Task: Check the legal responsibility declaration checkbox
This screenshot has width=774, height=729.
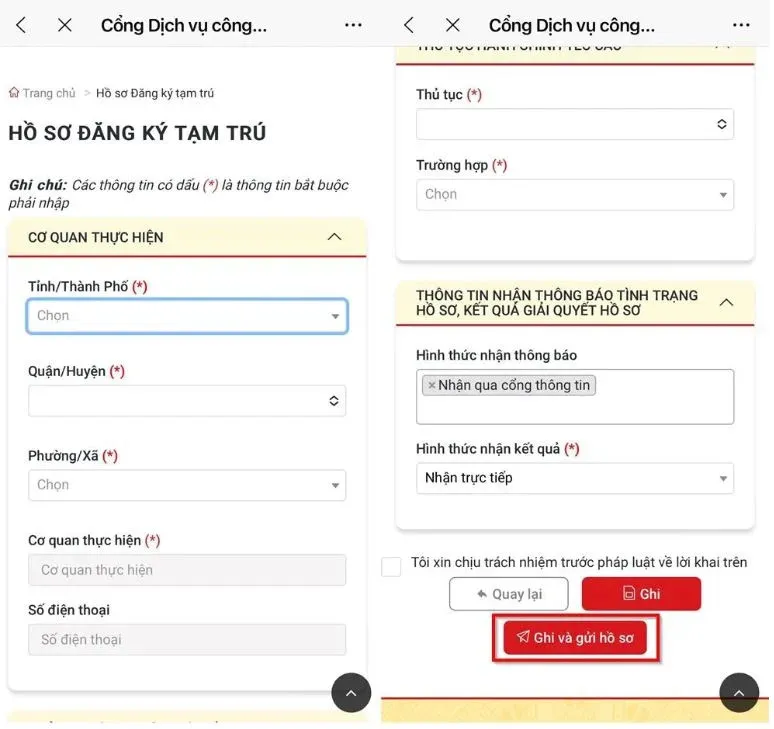Action: coord(391,567)
